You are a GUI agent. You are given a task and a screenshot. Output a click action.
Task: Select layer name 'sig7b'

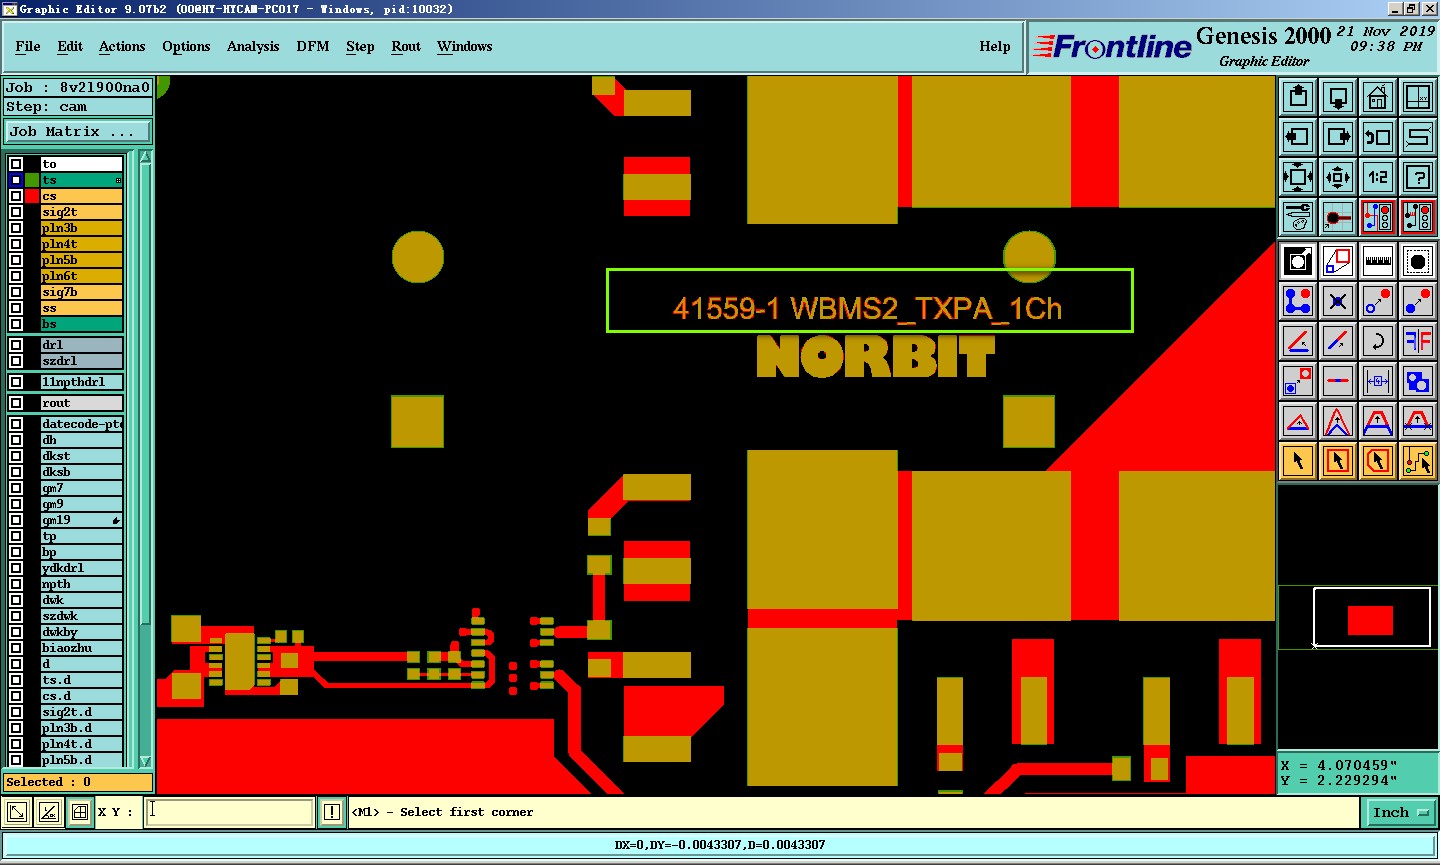pos(82,292)
